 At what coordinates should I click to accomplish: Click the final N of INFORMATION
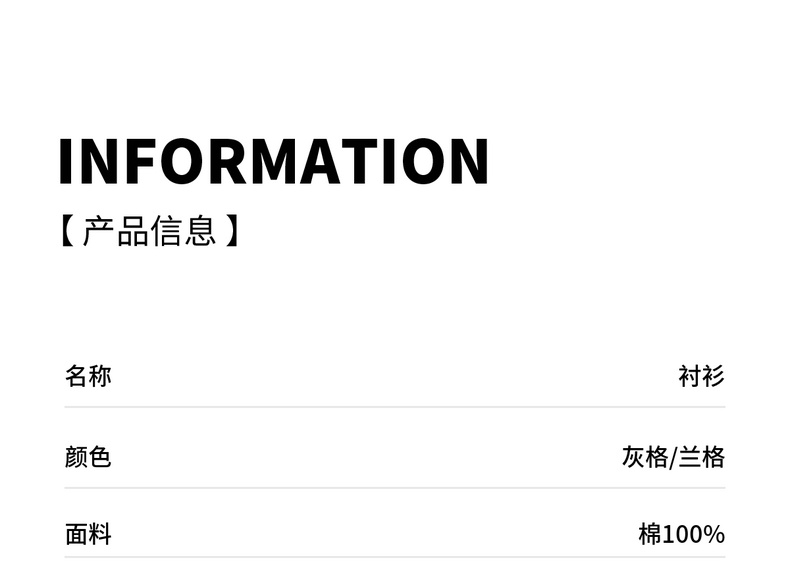pyautogui.click(x=467, y=161)
